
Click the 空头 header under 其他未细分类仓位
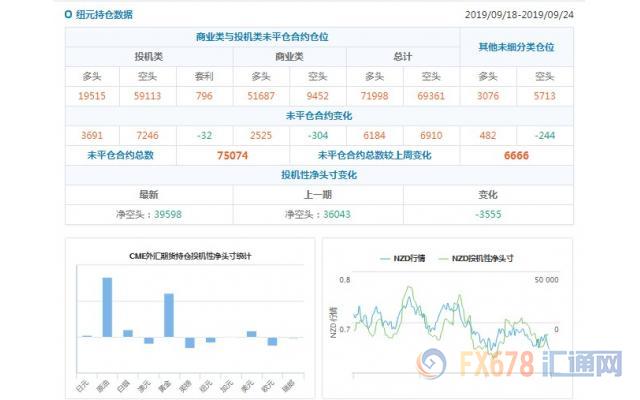tap(544, 76)
